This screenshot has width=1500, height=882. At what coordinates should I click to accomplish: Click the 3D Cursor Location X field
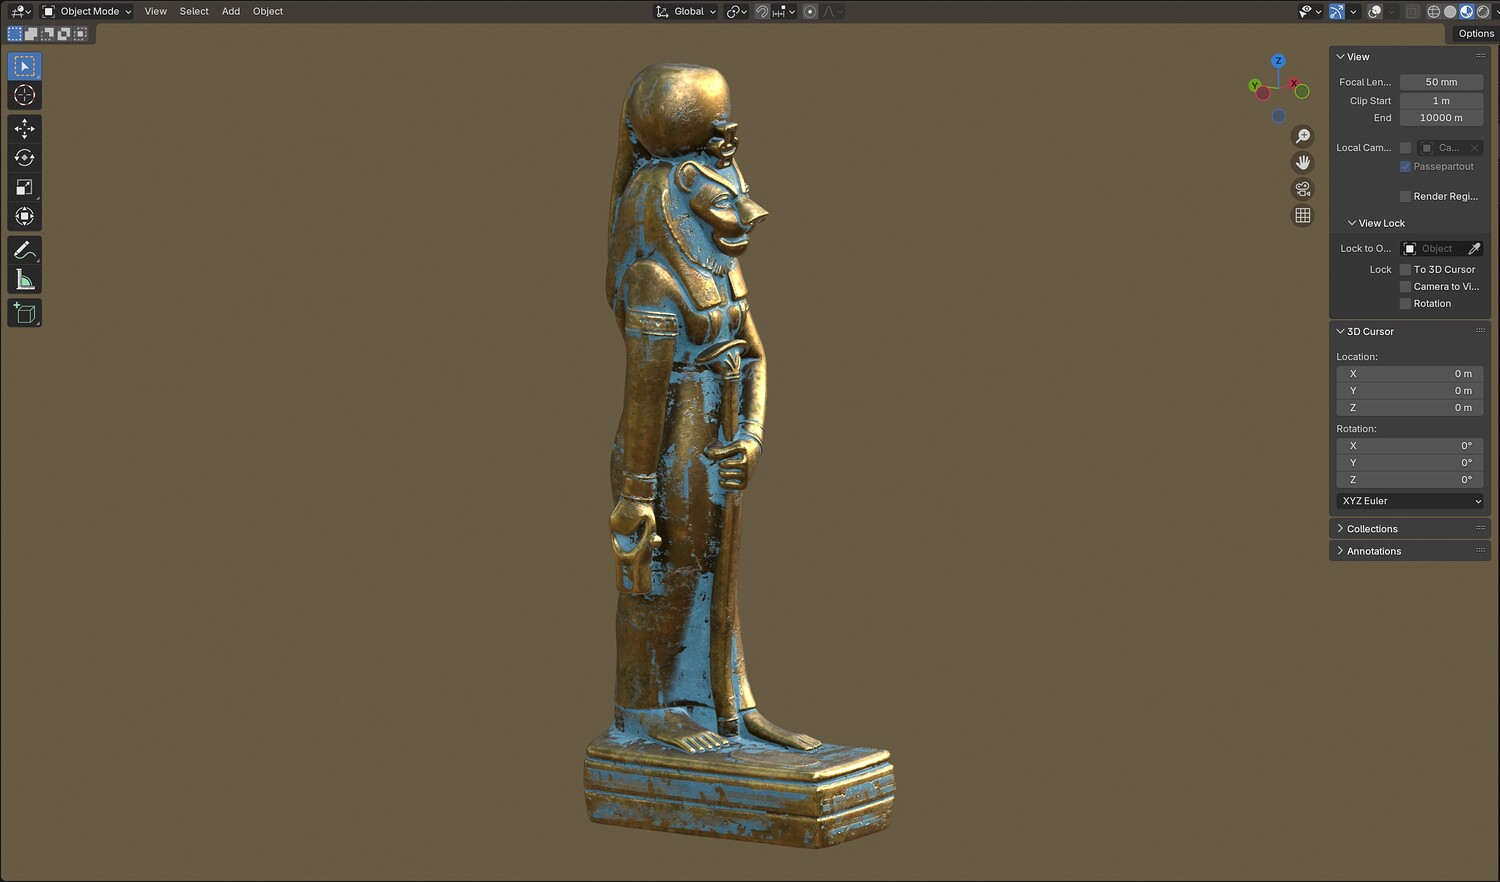[x=1410, y=374]
